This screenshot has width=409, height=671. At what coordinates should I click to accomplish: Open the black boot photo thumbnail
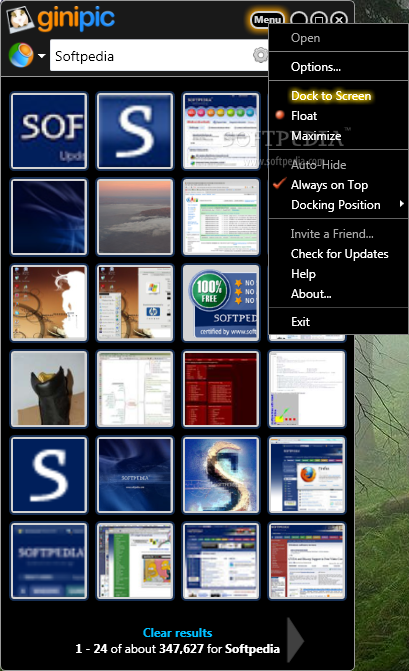(x=49, y=389)
